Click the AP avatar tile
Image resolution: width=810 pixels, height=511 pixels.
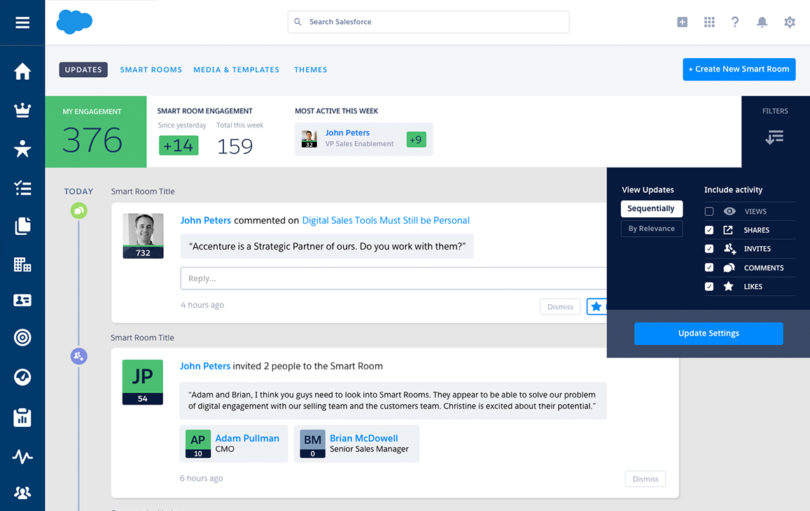(x=198, y=444)
